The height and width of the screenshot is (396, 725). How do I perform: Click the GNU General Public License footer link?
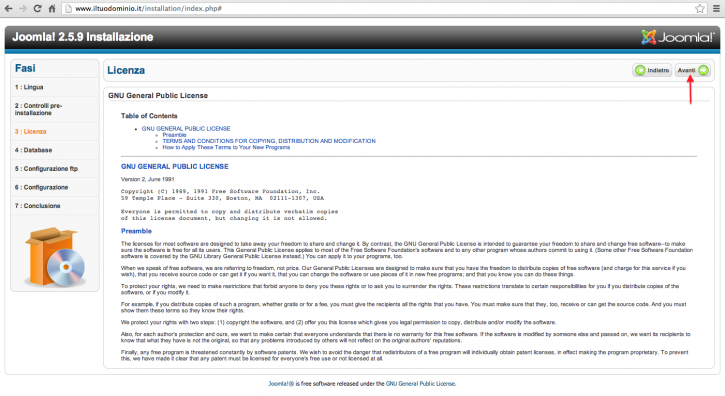point(420,384)
